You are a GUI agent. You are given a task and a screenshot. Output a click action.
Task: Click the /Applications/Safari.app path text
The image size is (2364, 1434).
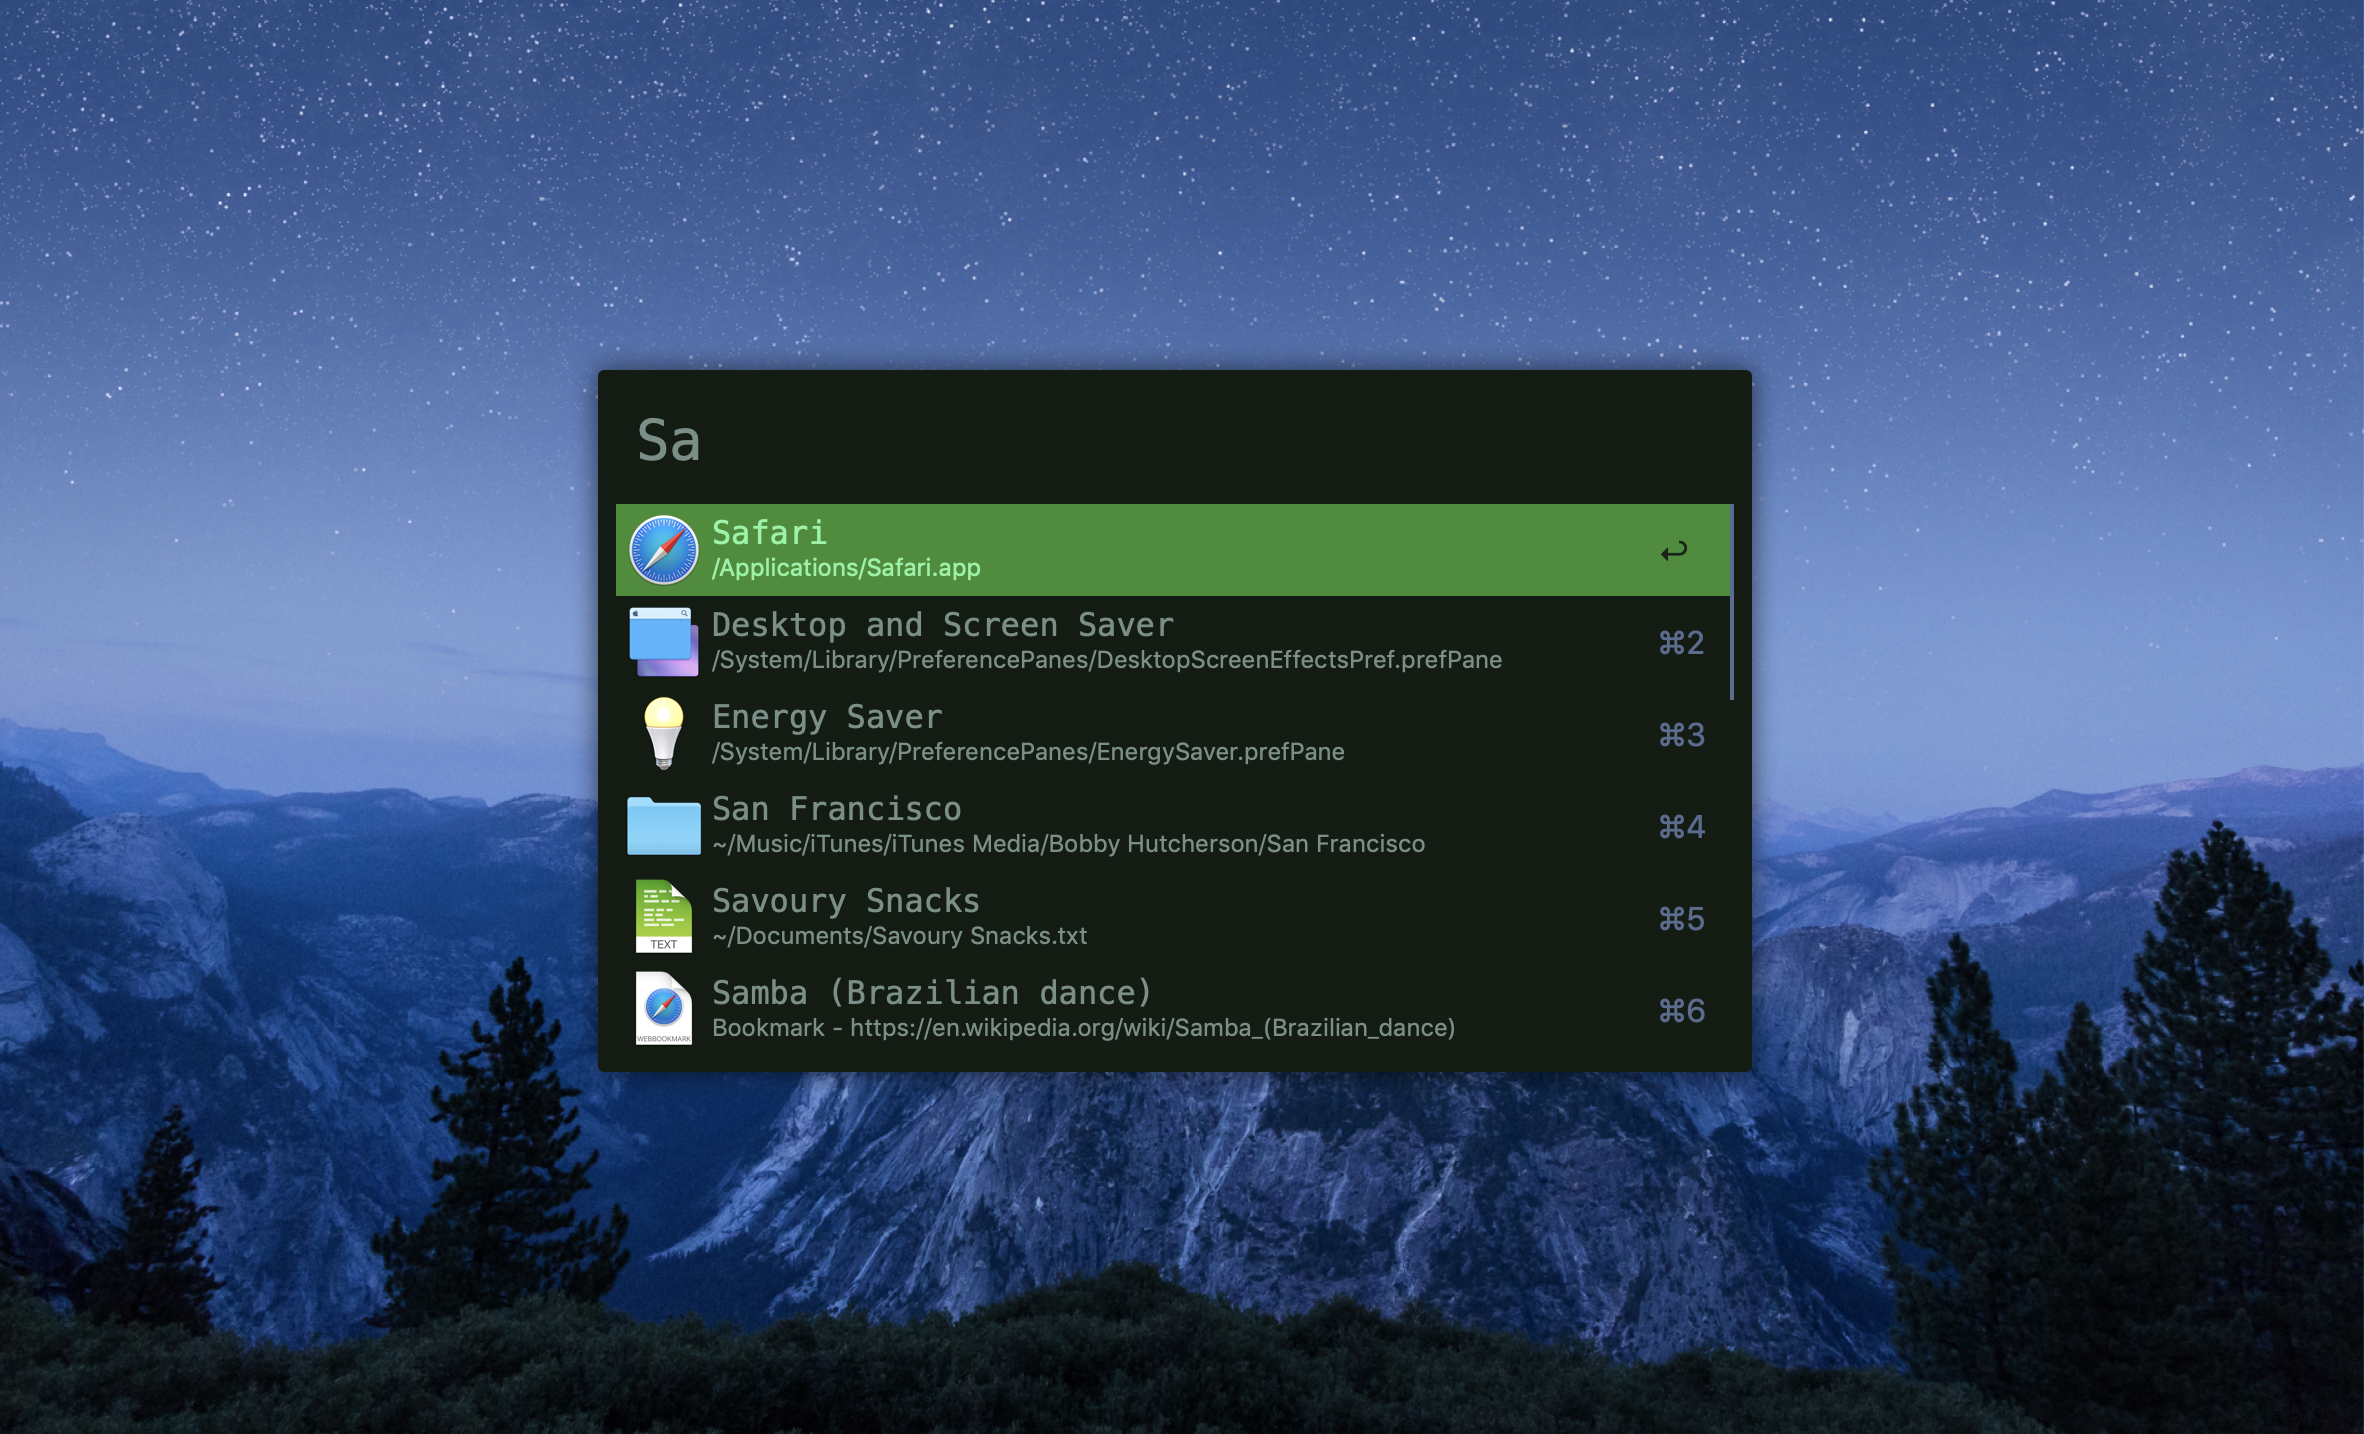846,568
